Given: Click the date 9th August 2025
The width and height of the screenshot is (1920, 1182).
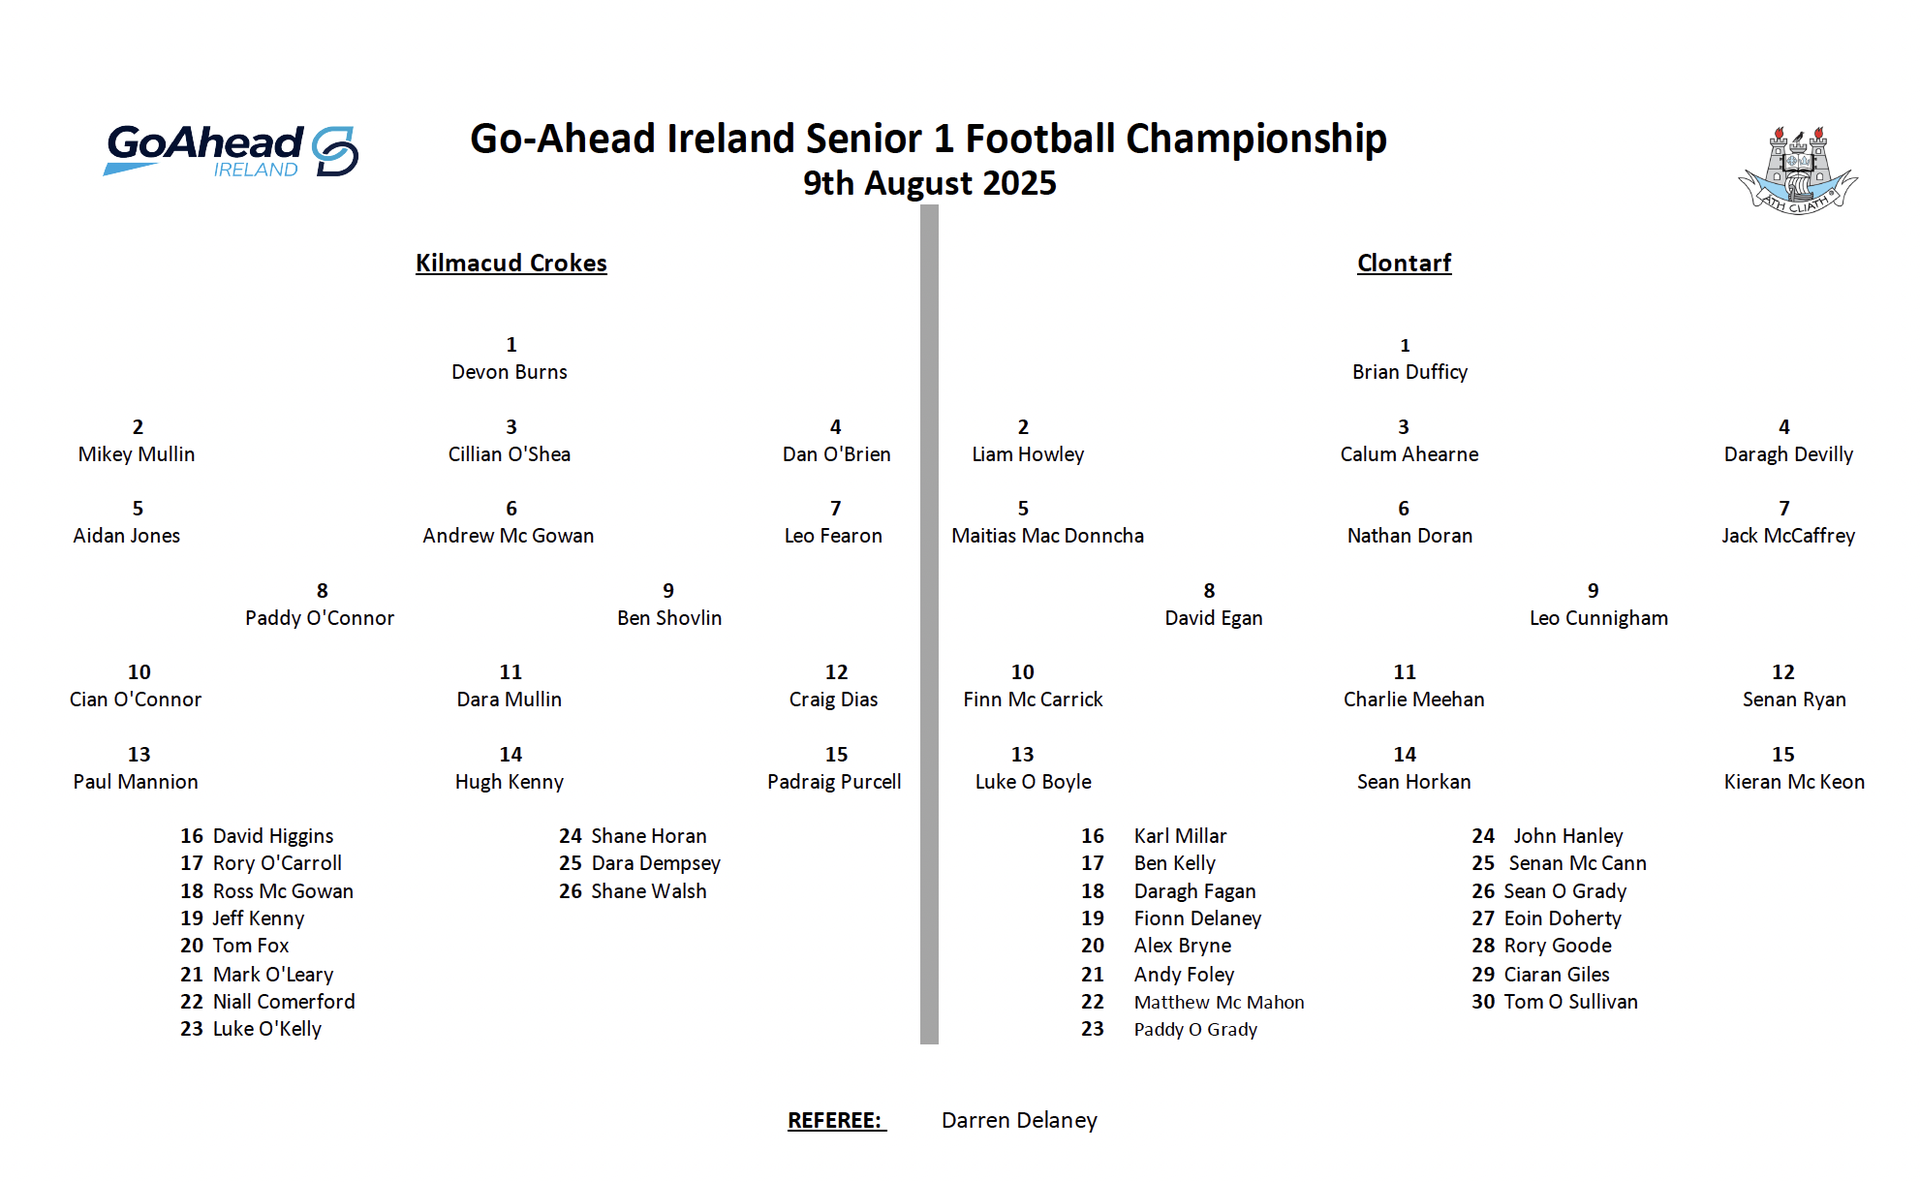Looking at the screenshot, I should 929,183.
